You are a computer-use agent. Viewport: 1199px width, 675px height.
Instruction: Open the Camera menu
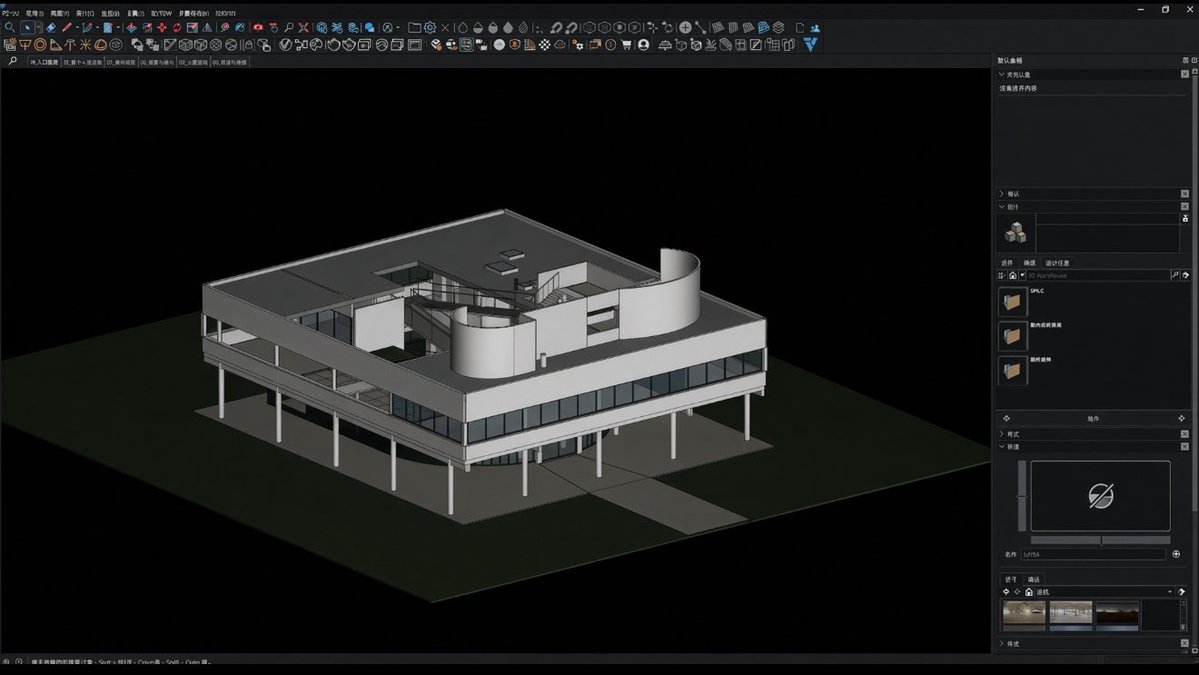85,13
